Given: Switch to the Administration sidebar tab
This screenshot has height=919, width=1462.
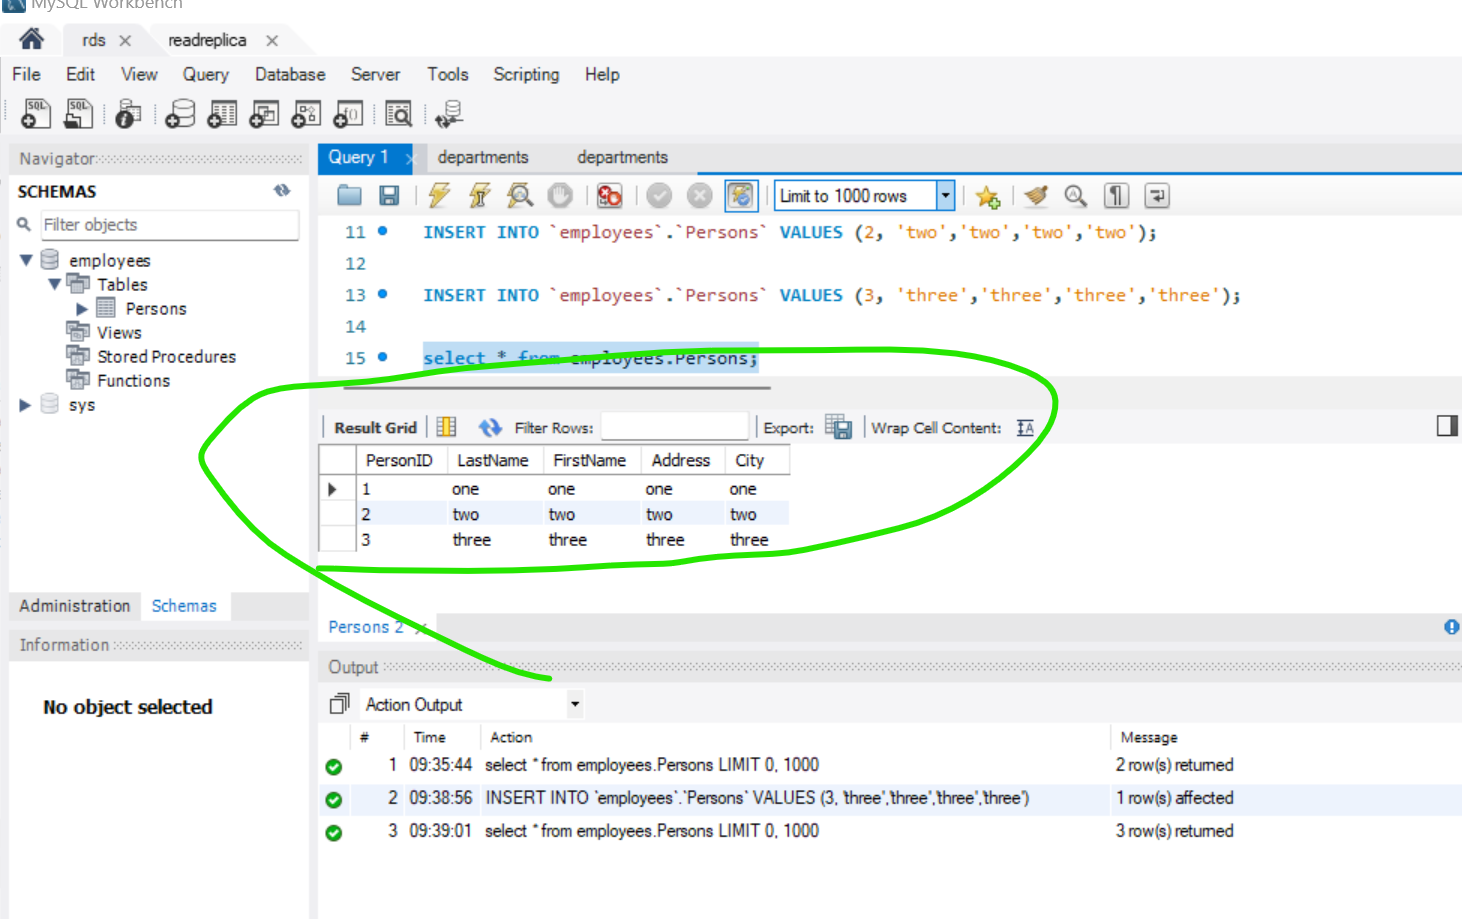Looking at the screenshot, I should click(74, 606).
